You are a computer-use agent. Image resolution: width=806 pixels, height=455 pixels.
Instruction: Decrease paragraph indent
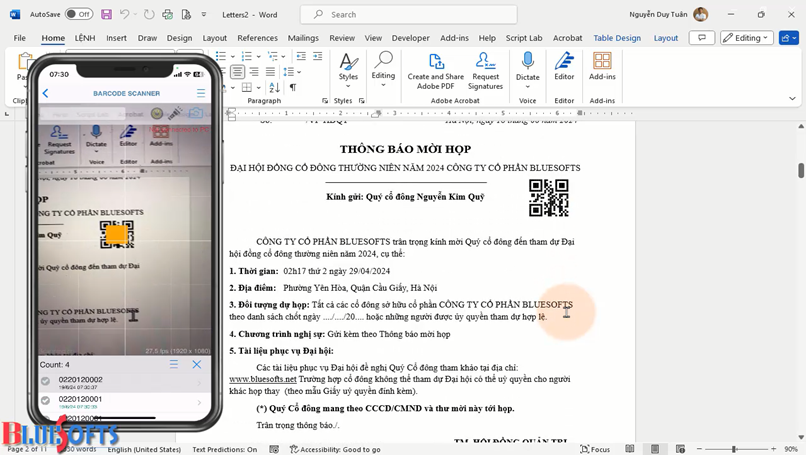pos(301,56)
